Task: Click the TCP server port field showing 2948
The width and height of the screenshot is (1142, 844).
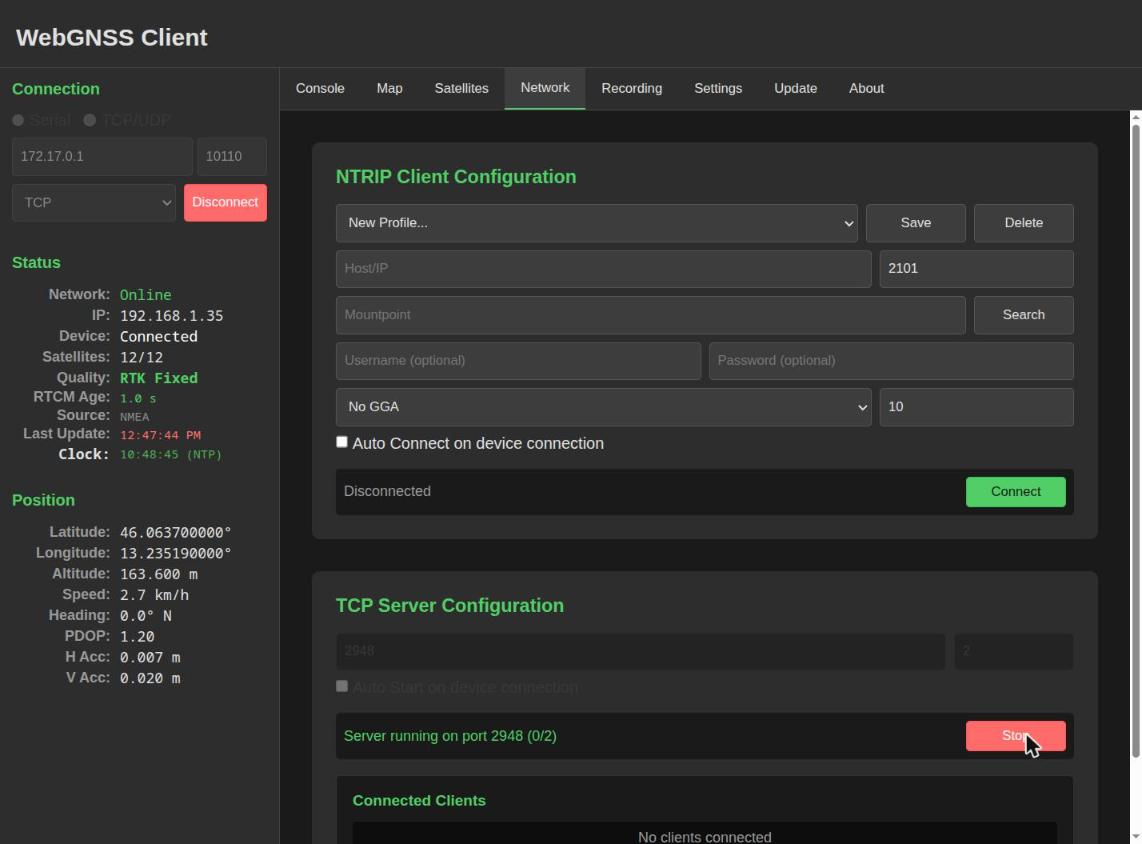Action: pyautogui.click(x=640, y=651)
